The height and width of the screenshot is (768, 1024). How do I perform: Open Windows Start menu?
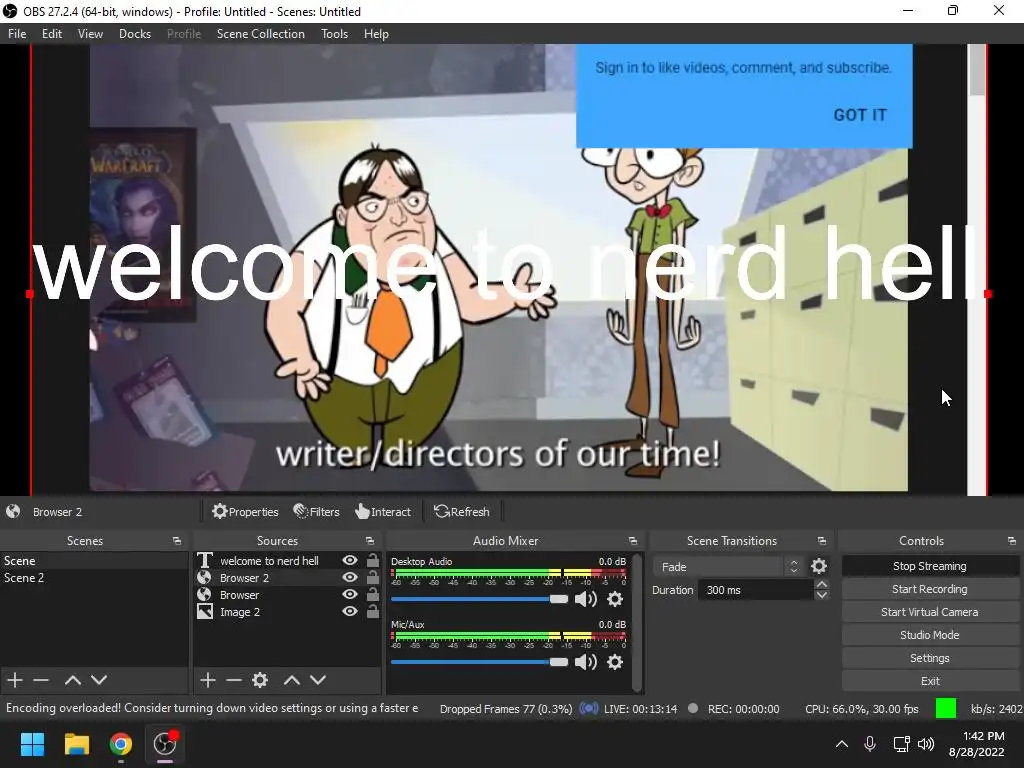(32, 744)
